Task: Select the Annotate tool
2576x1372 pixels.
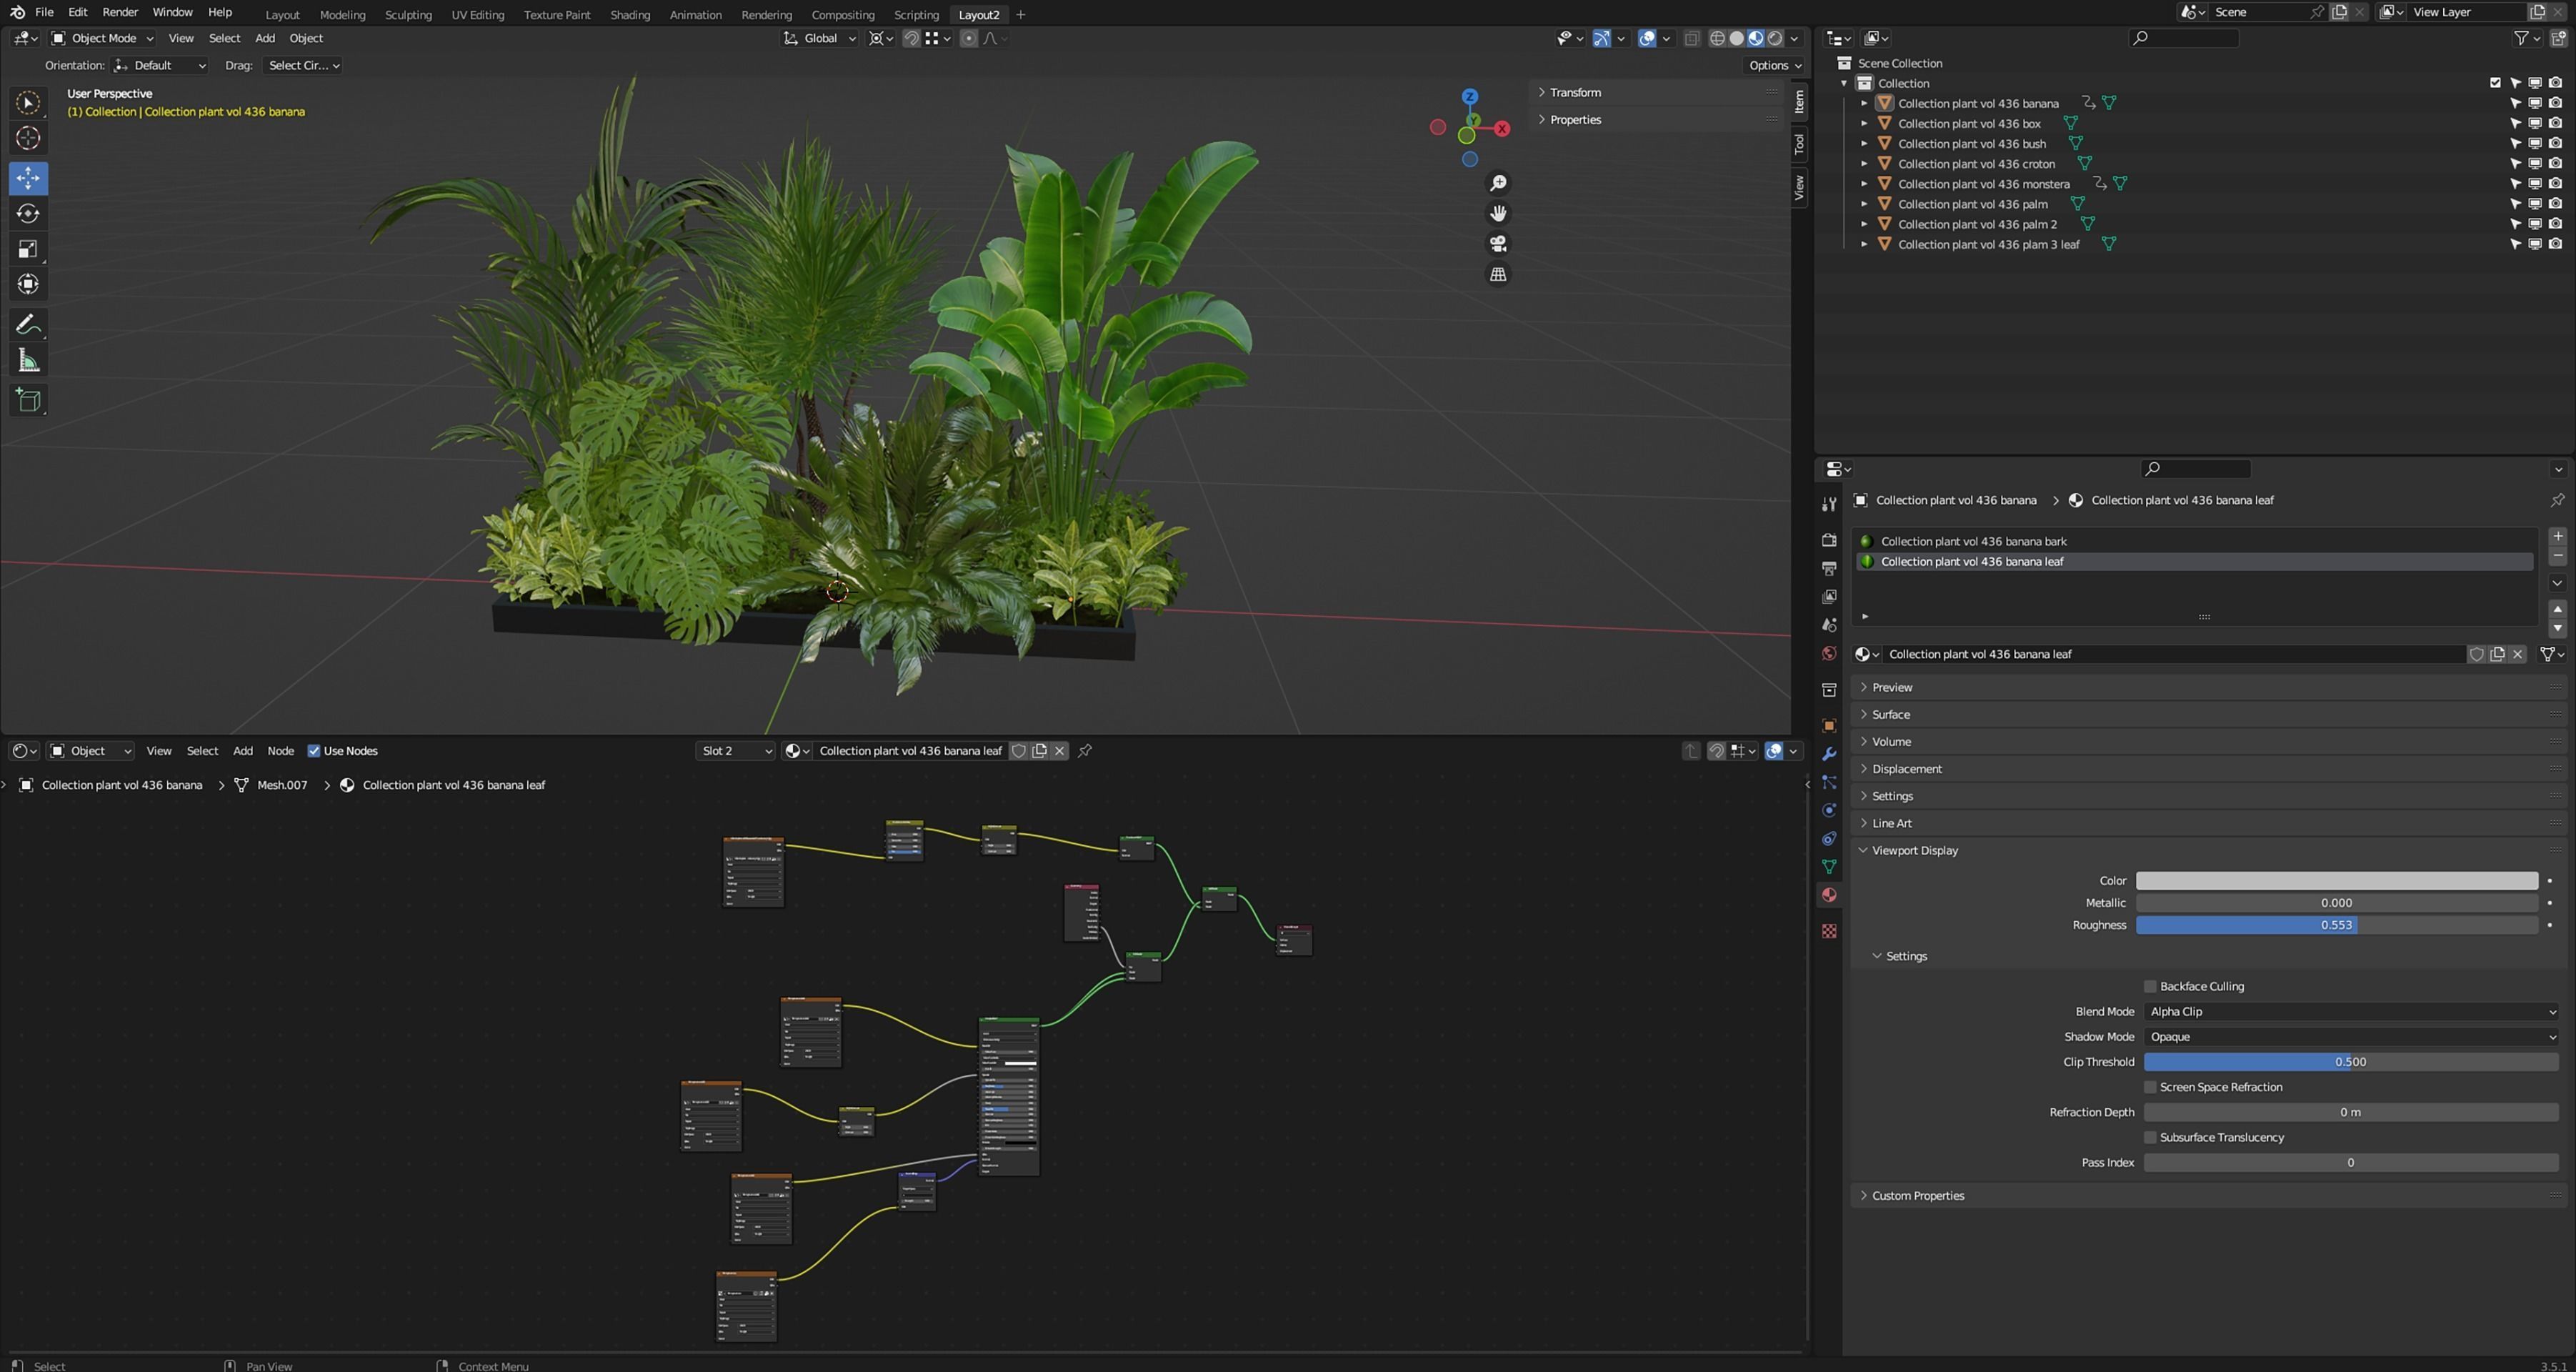Action: coord(28,325)
